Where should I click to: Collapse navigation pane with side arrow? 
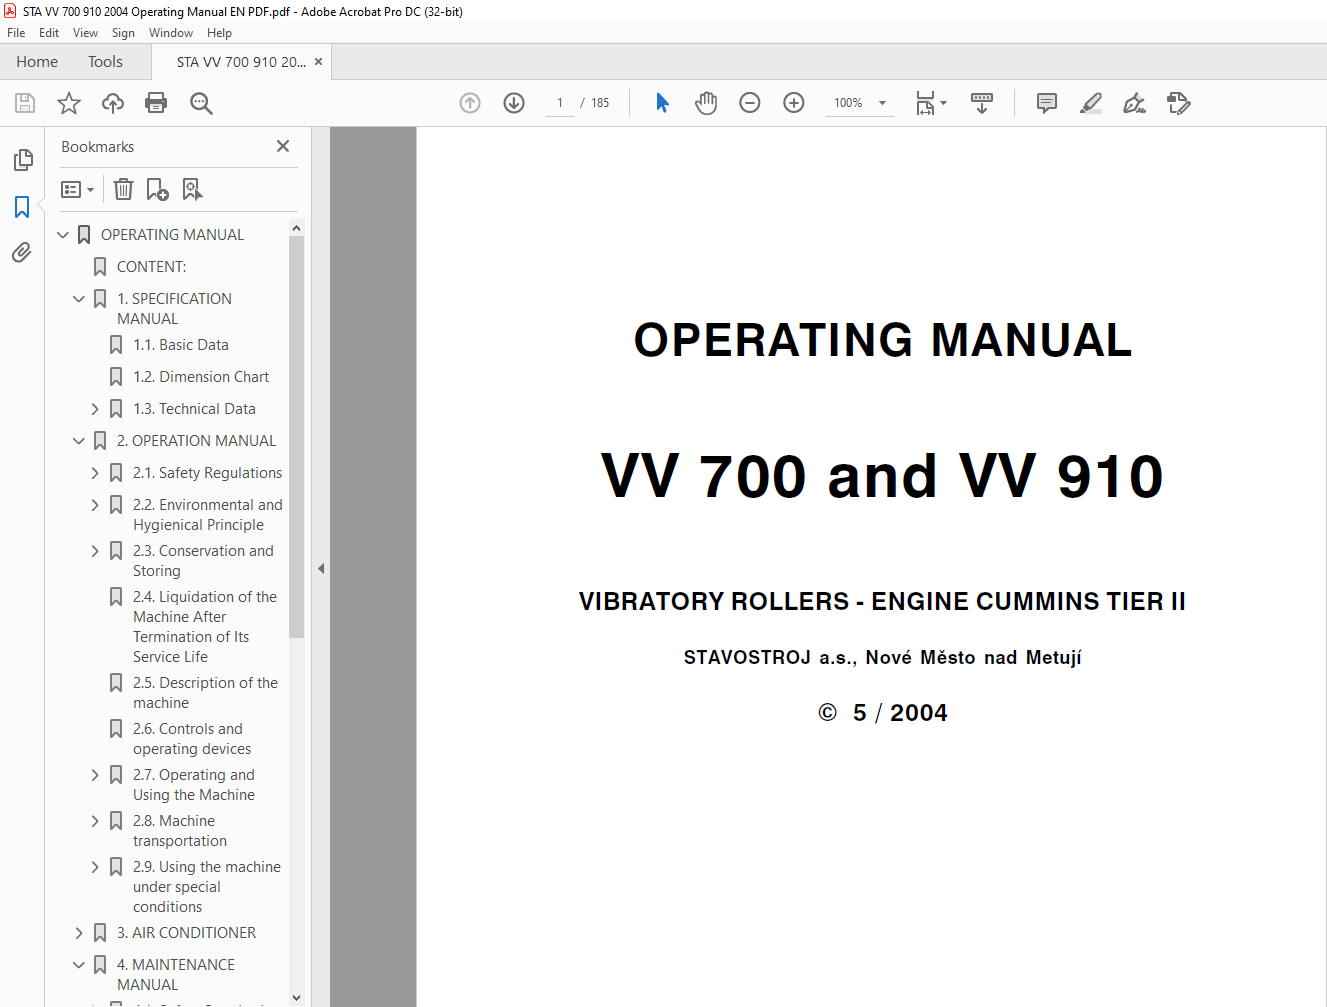click(x=321, y=568)
